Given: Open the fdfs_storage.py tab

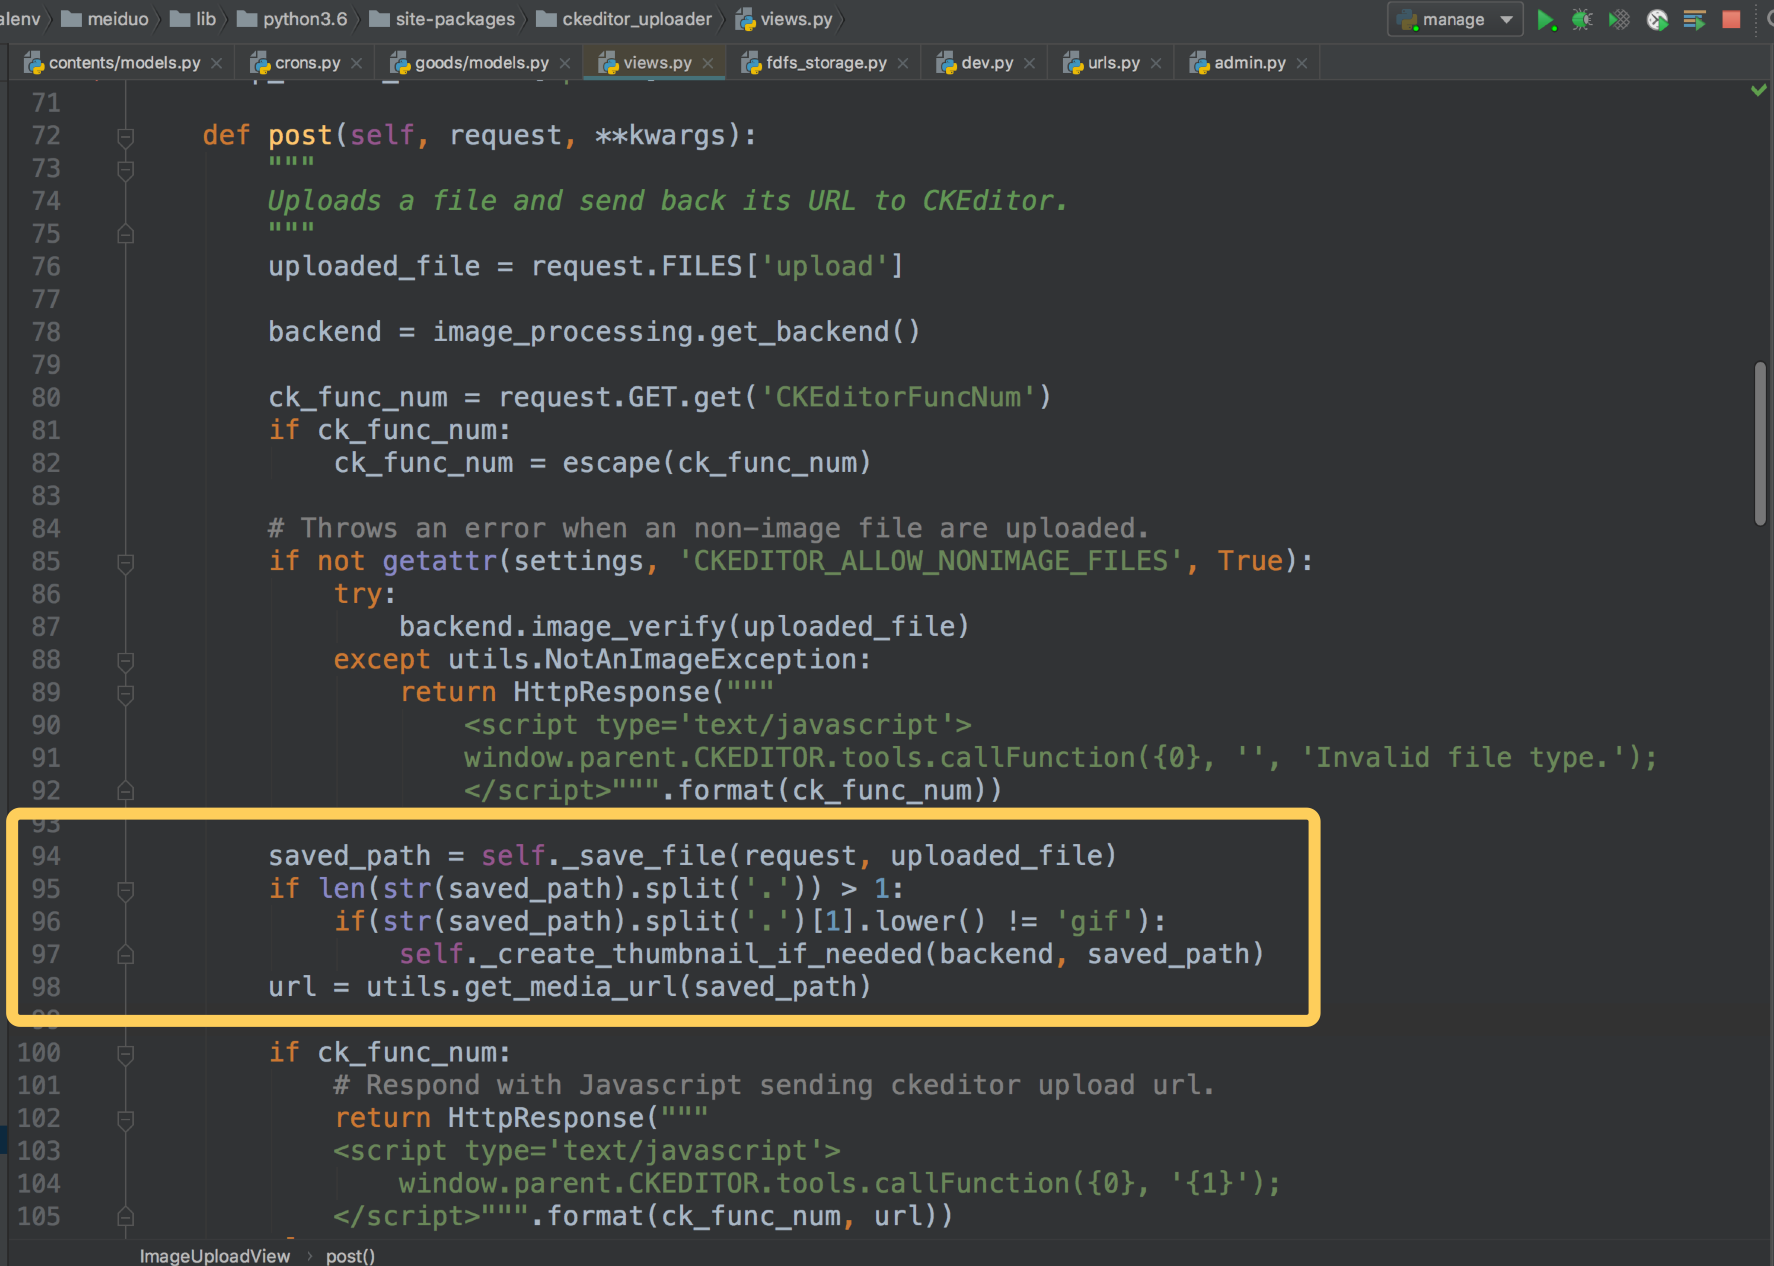Looking at the screenshot, I should [x=826, y=63].
